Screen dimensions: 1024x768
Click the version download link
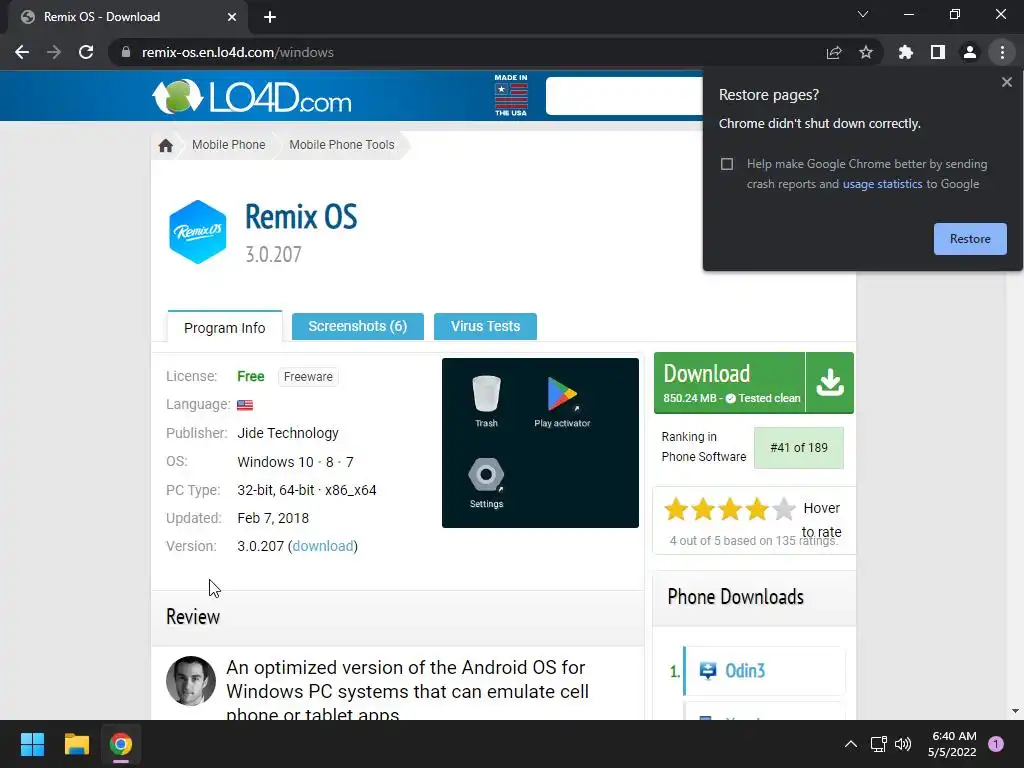coord(323,546)
